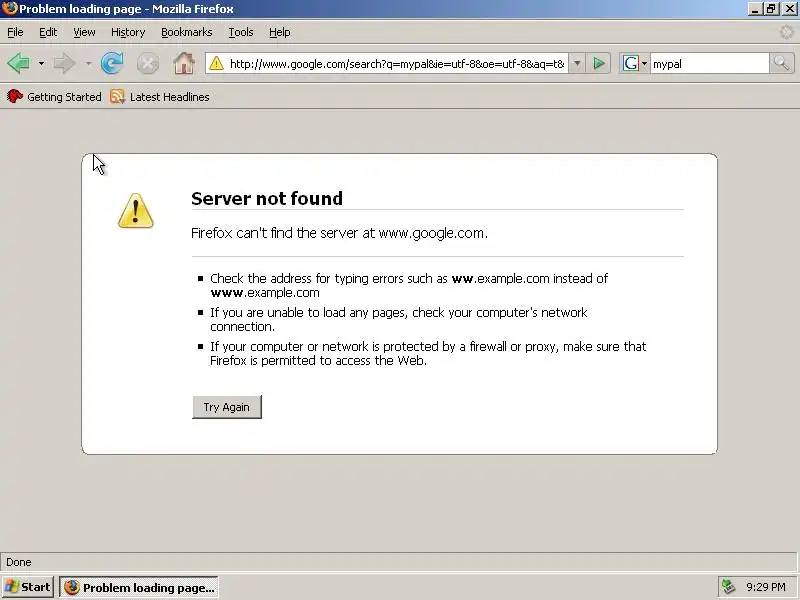Click the 9:29 PM system clock
The height and width of the screenshot is (600, 800).
point(766,587)
